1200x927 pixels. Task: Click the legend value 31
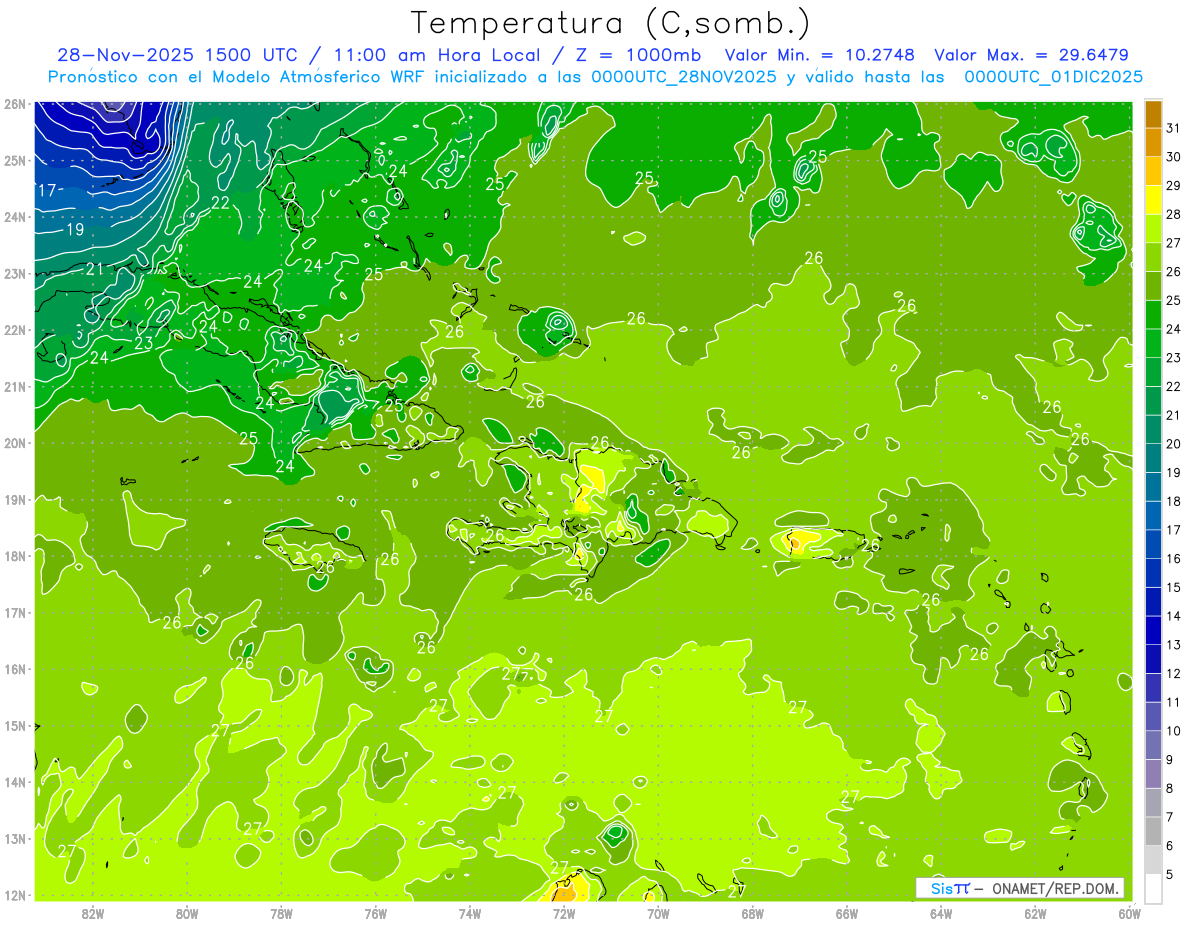pos(1174,128)
